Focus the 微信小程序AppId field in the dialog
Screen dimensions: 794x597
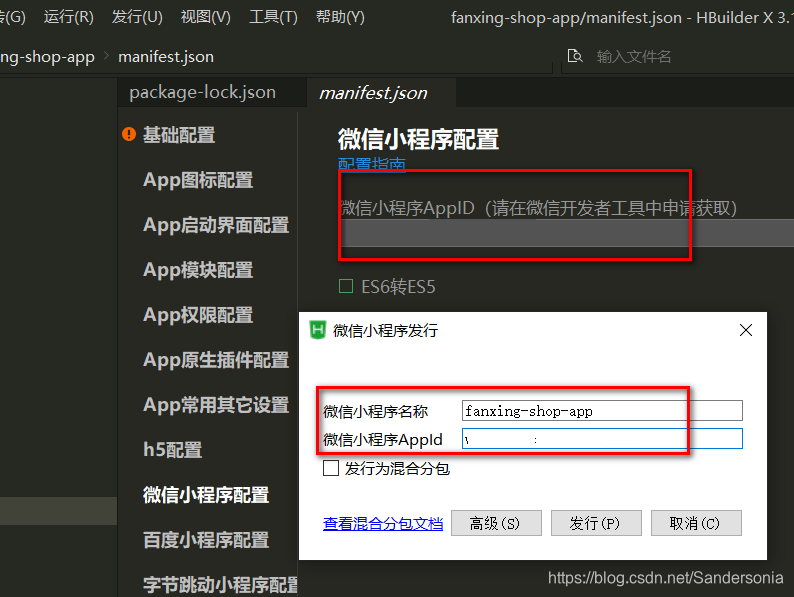click(602, 439)
